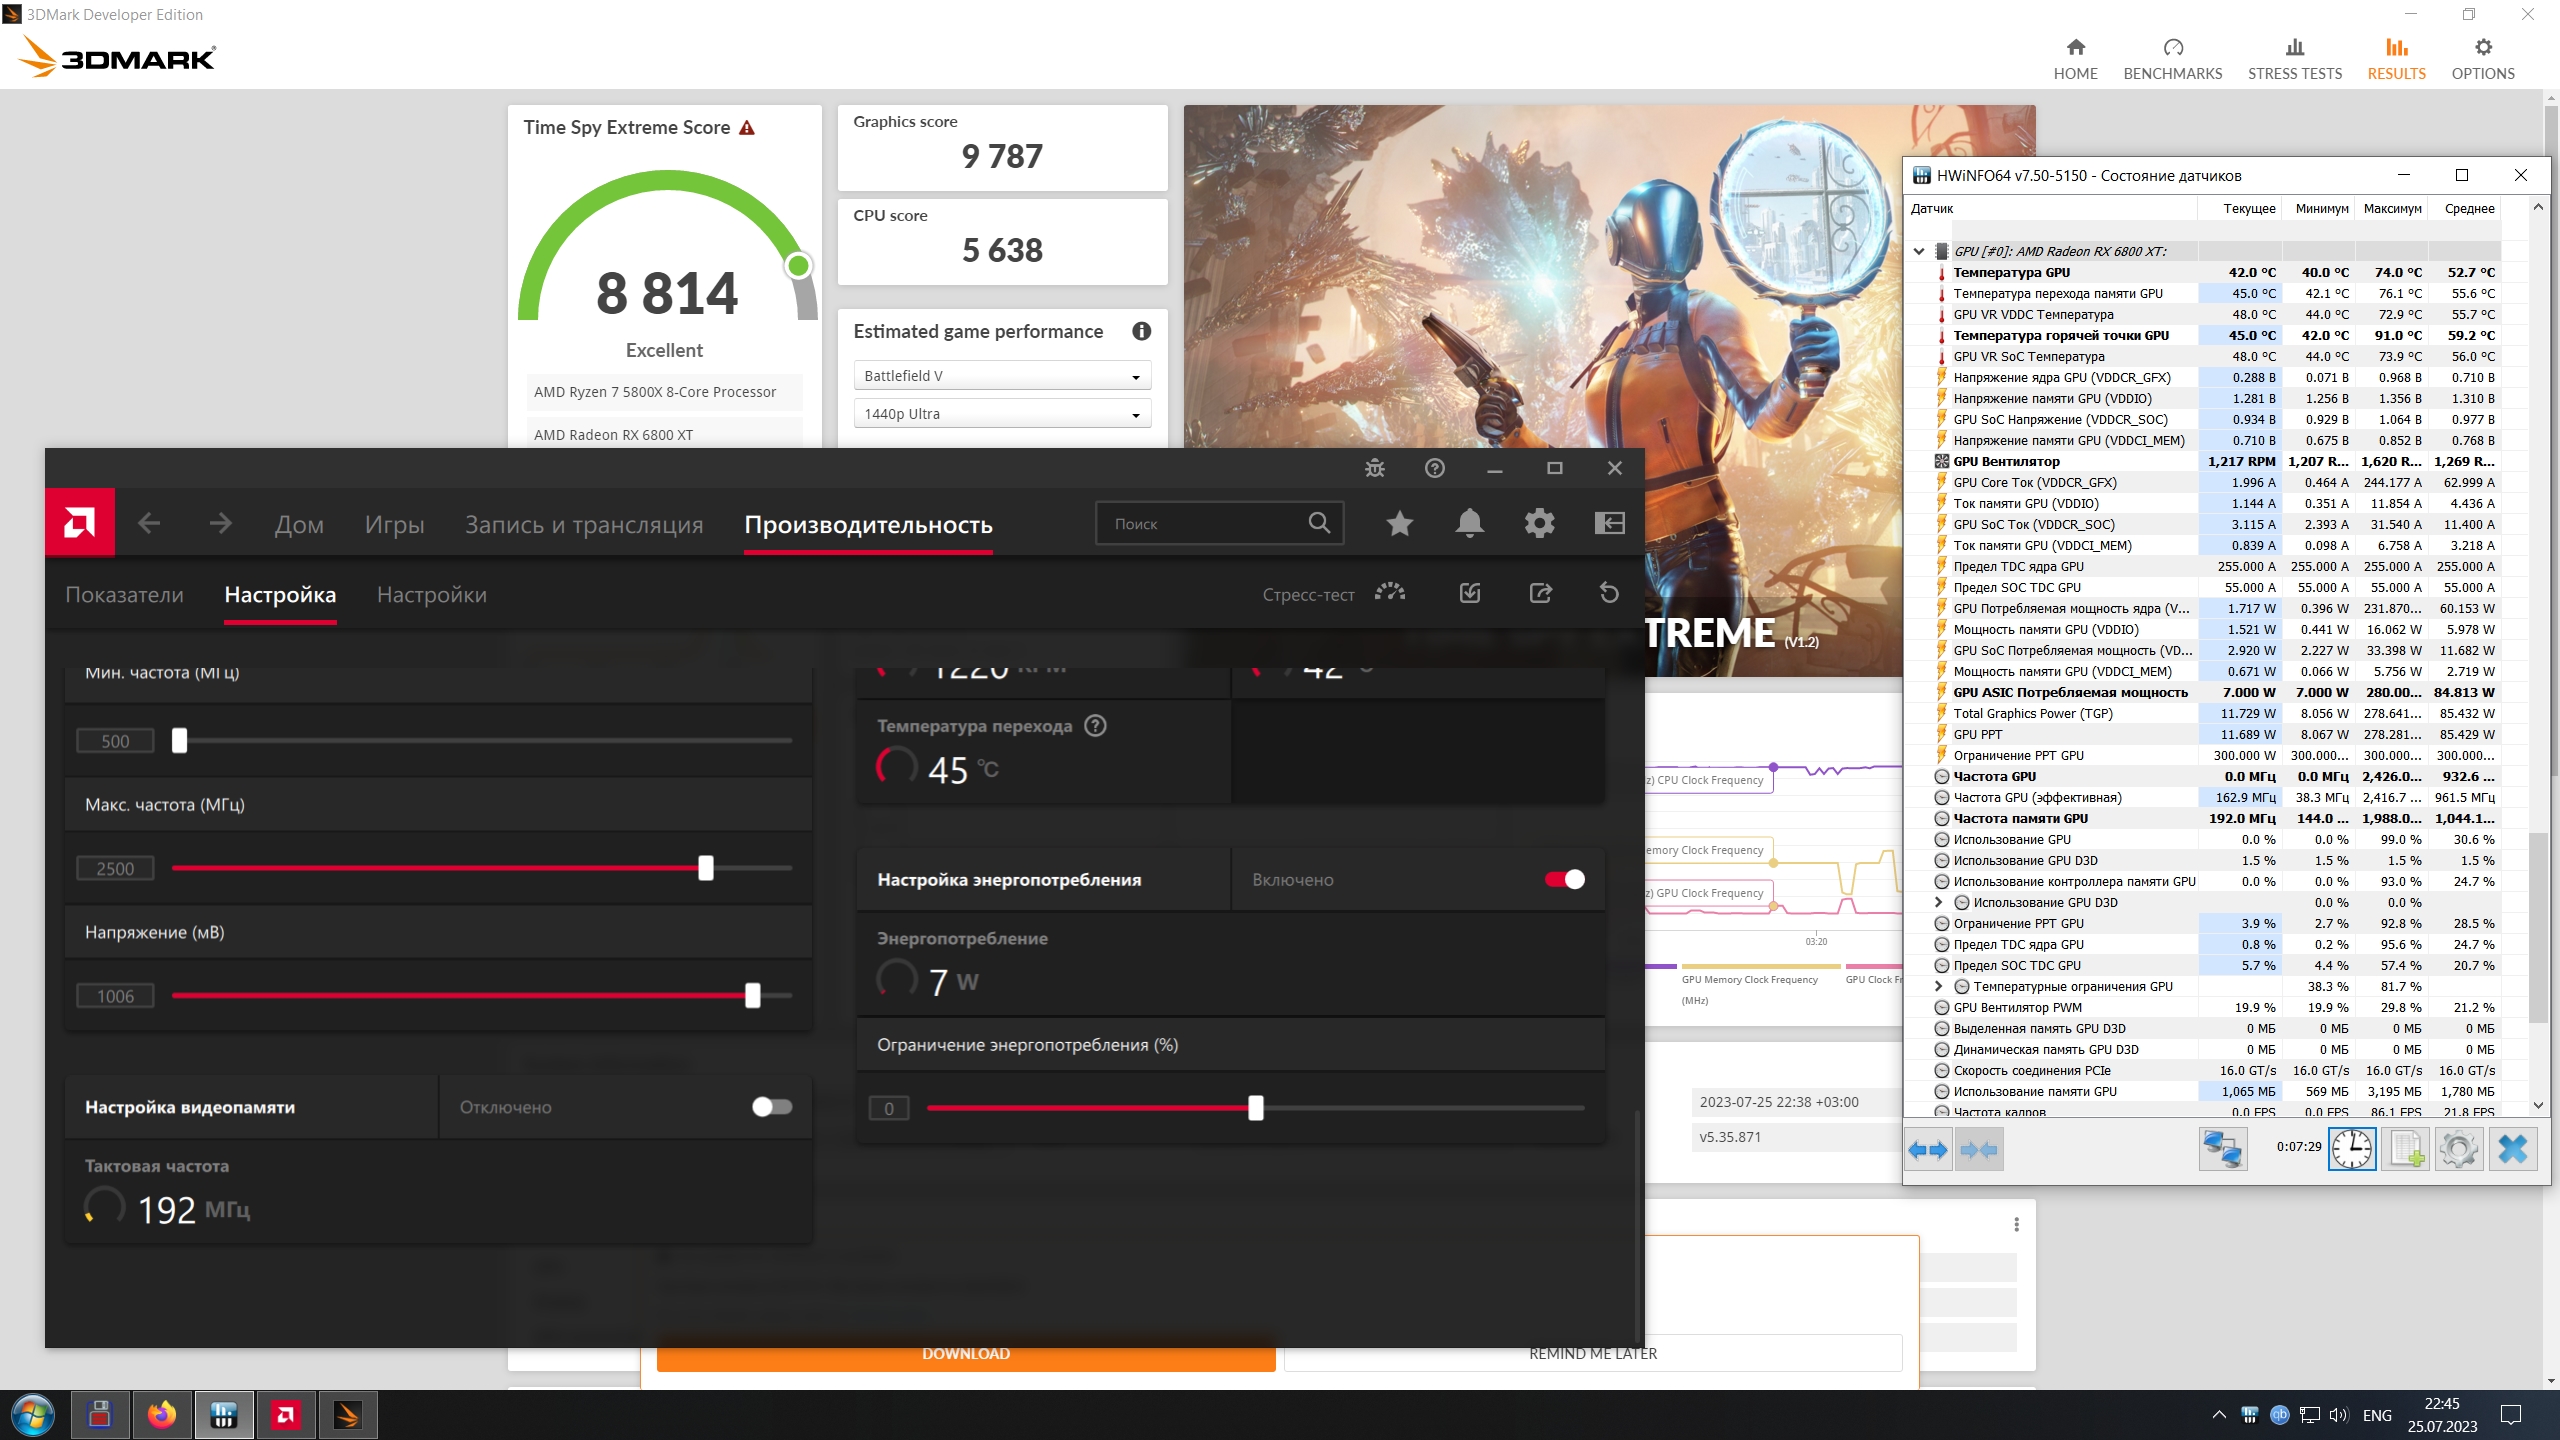Screen dimensions: 2560x1440
Task: Click HWiNFO logging start icon
Action: point(2406,1149)
